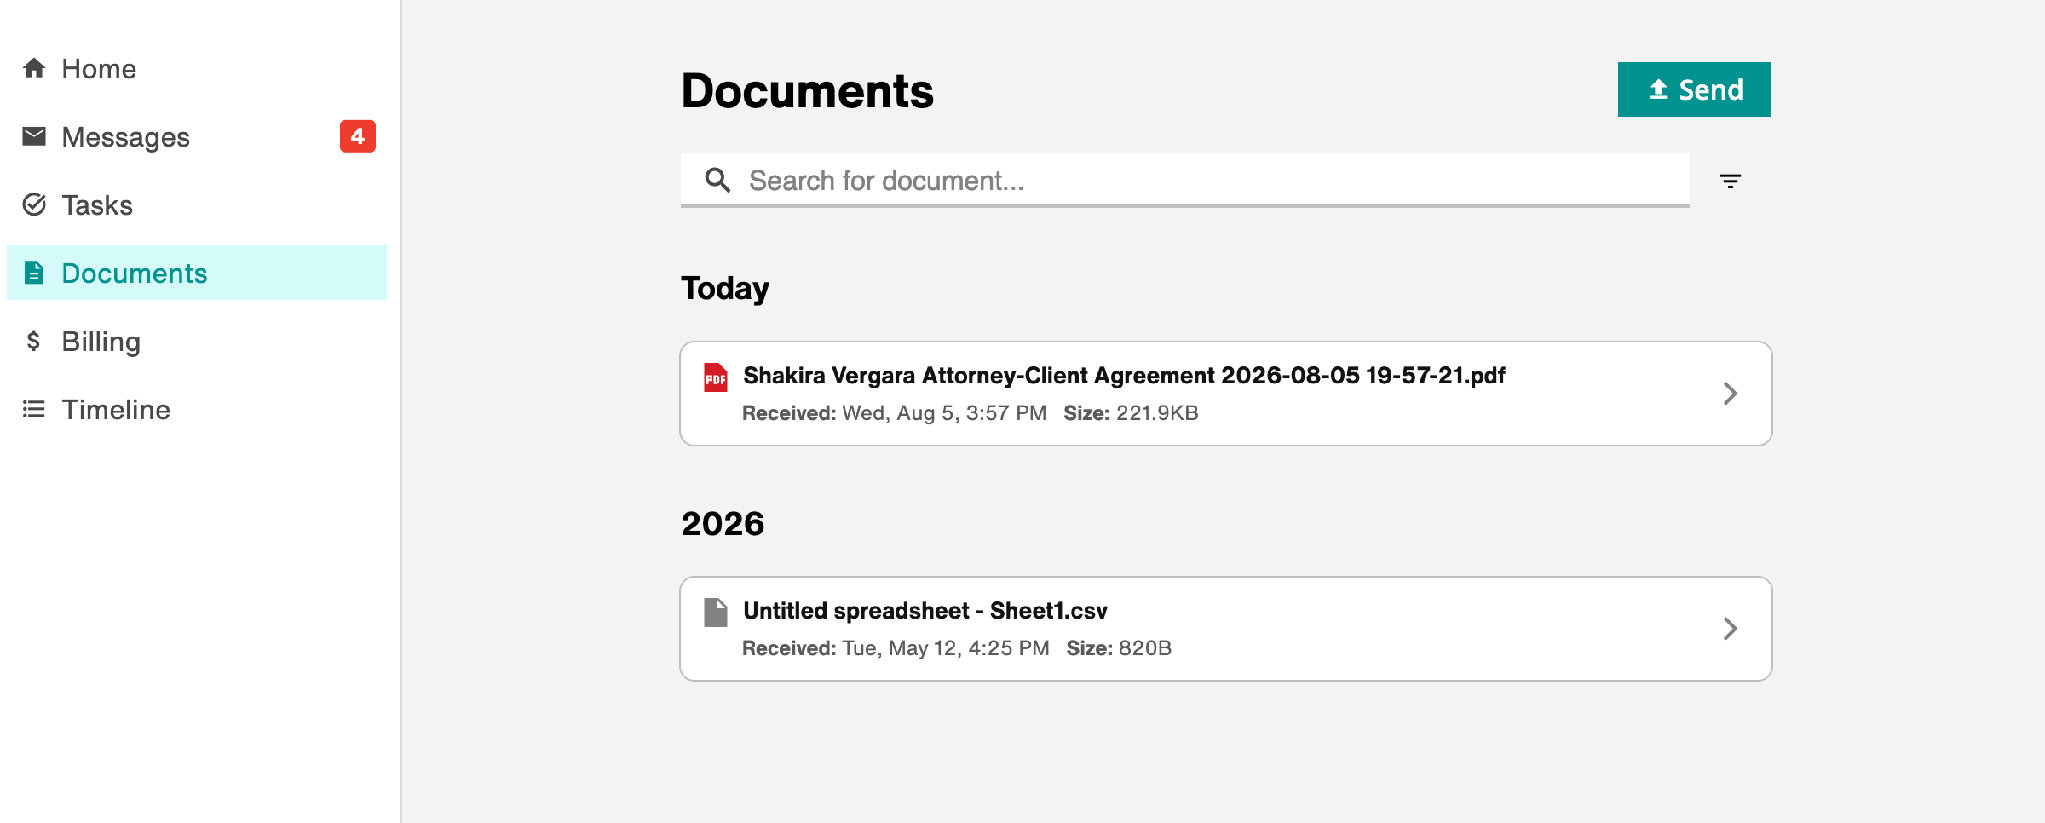Open the document filter icon
This screenshot has height=823, width=2045.
1730,181
